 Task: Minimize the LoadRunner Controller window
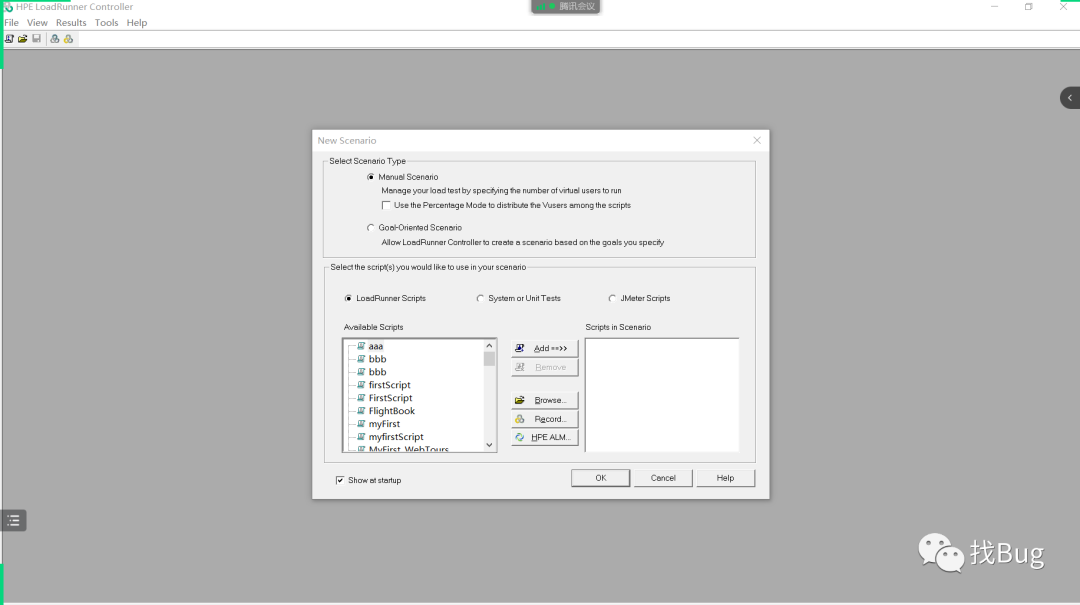994,7
